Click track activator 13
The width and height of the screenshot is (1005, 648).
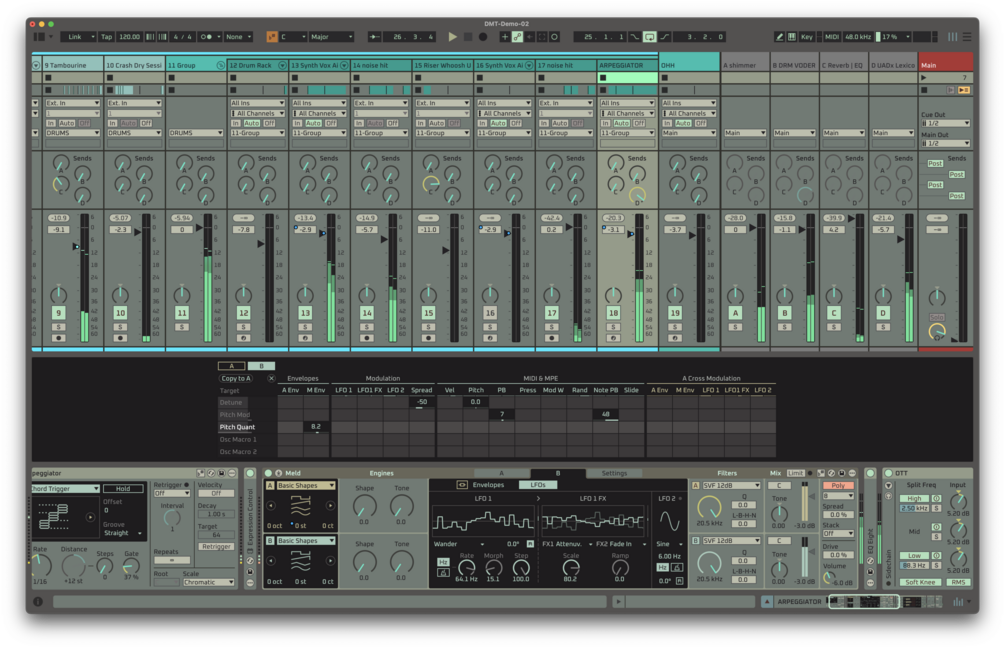pos(305,313)
